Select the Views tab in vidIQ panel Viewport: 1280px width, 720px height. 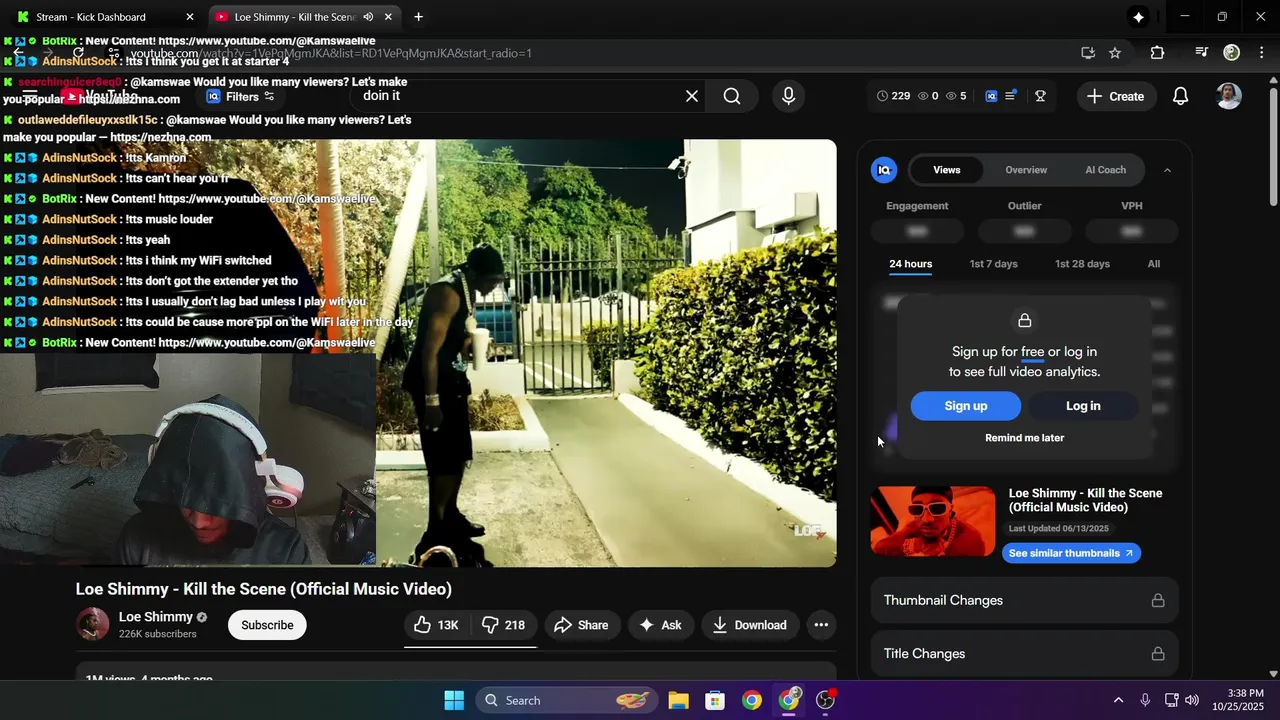click(947, 170)
